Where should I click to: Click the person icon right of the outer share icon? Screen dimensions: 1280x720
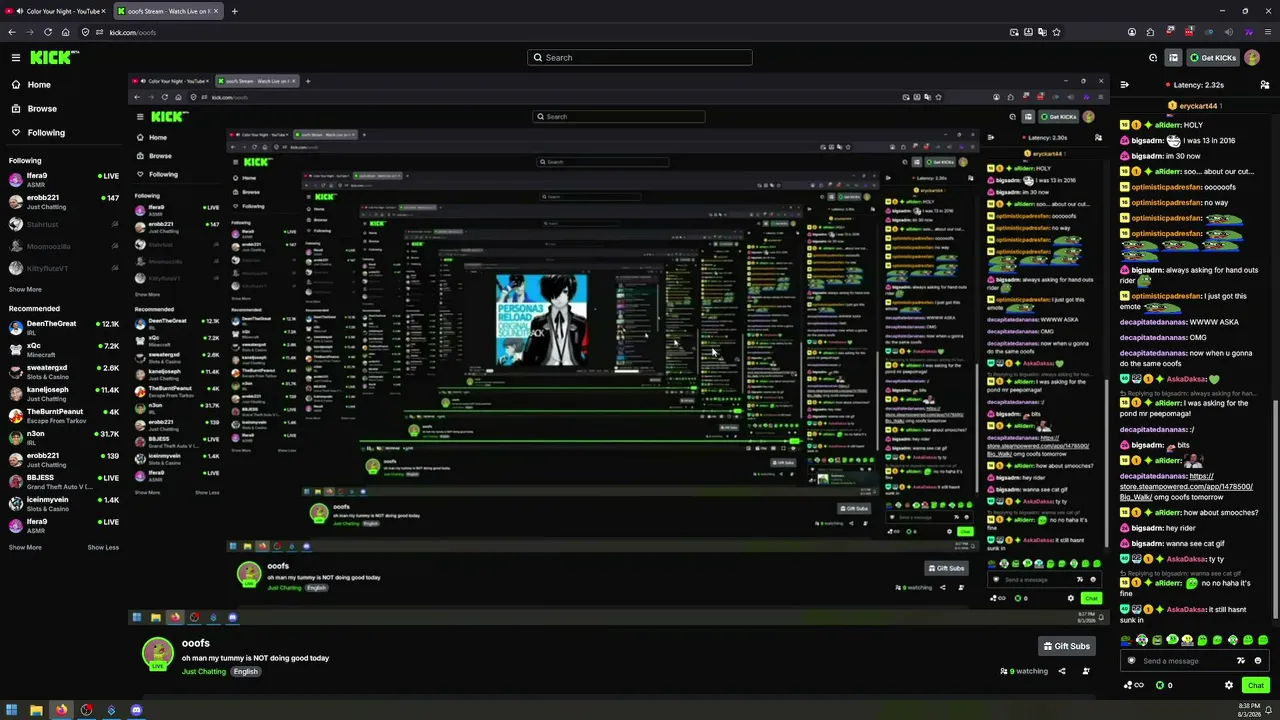point(1086,672)
